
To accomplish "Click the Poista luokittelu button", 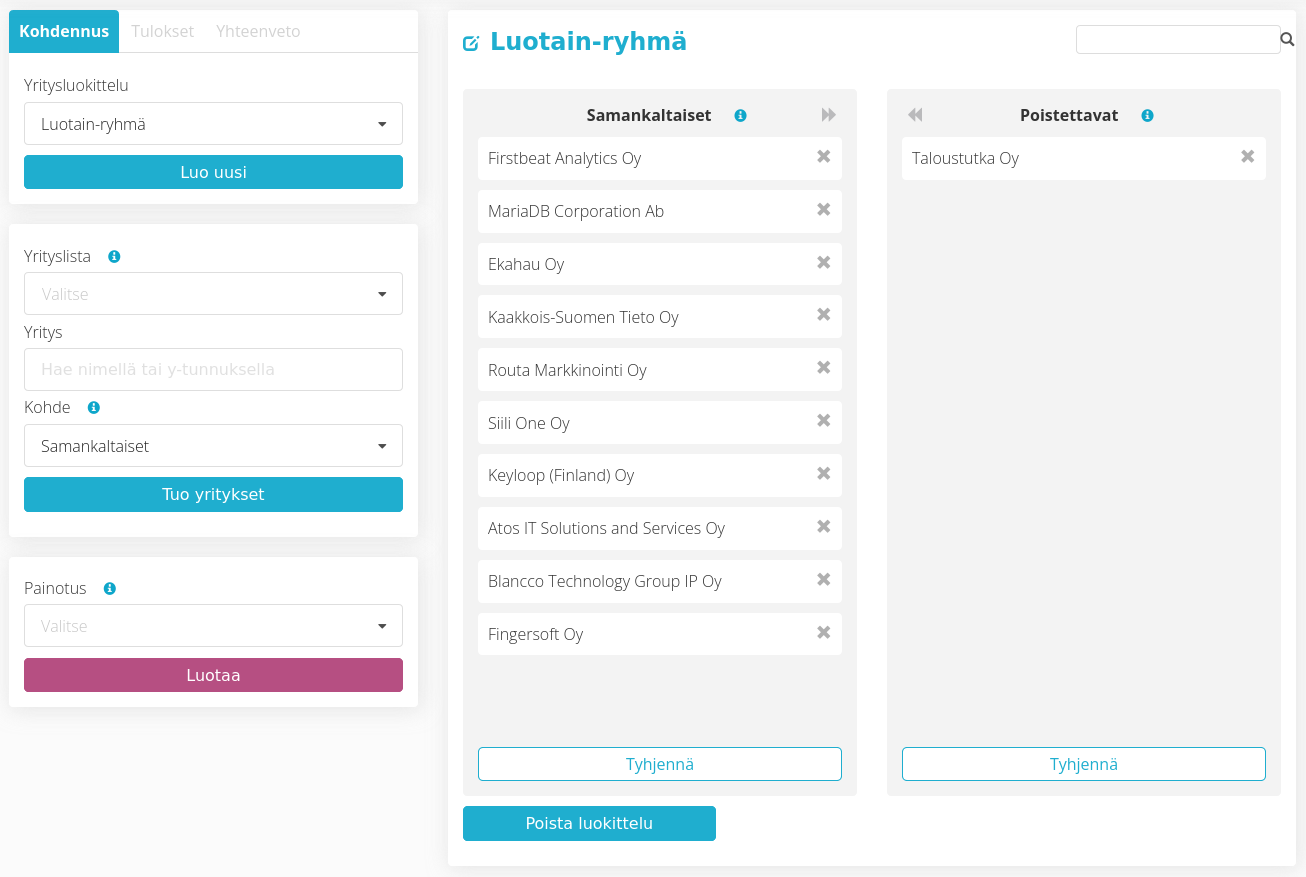I will click(x=589, y=823).
